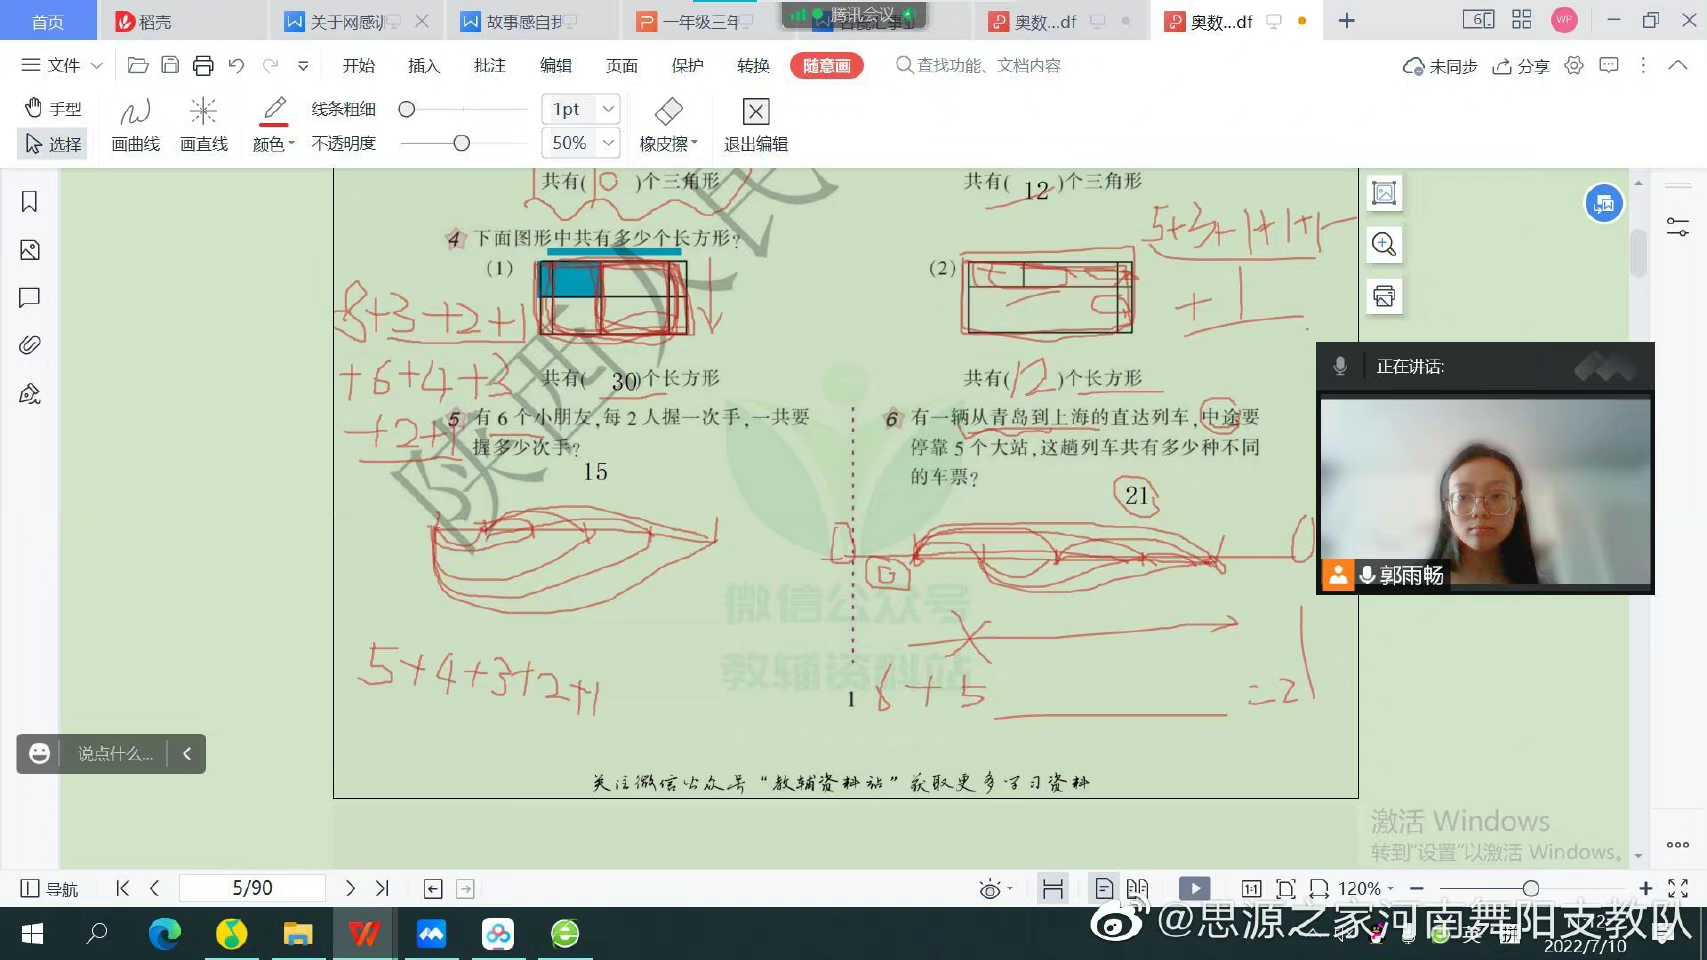Image resolution: width=1707 pixels, height=960 pixels.
Task: Select two-page view mode
Action: pyautogui.click(x=1137, y=888)
